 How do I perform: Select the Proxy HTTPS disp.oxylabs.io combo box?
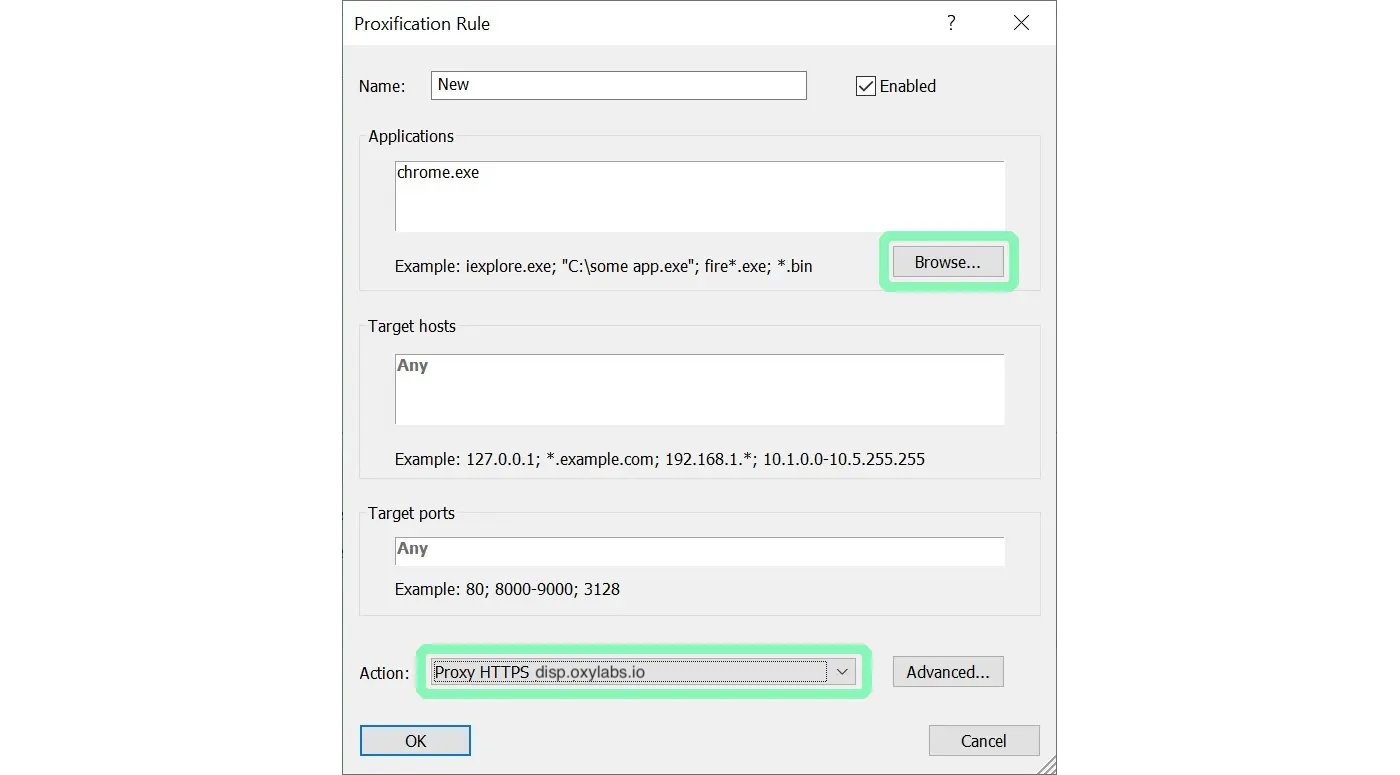[630, 672]
